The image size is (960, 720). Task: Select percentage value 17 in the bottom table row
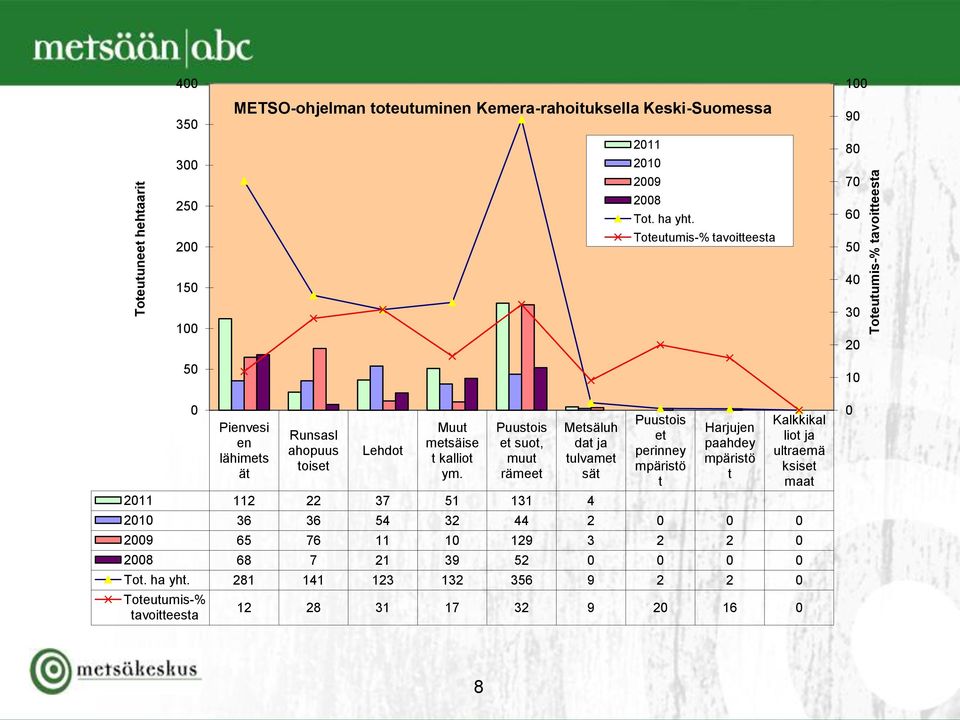pos(452,607)
